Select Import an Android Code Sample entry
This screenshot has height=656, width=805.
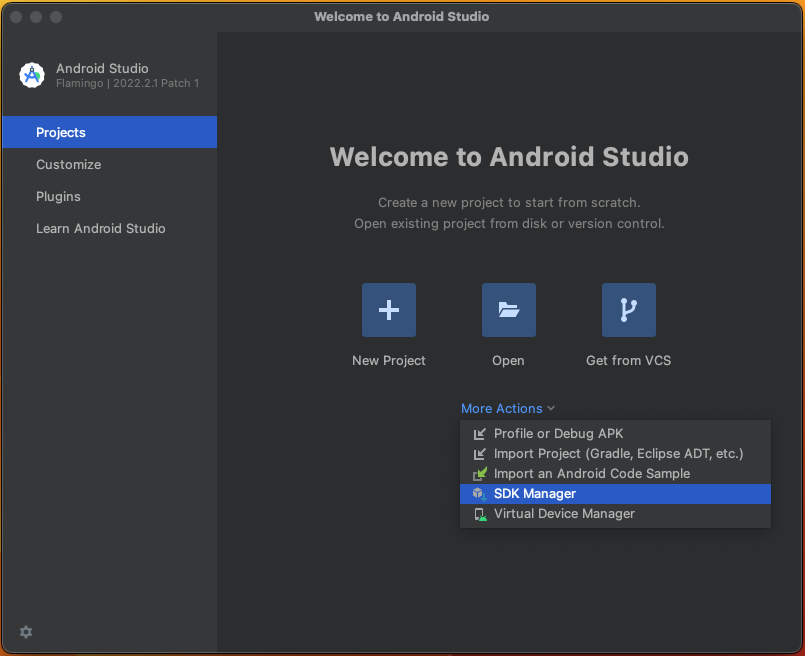point(615,474)
